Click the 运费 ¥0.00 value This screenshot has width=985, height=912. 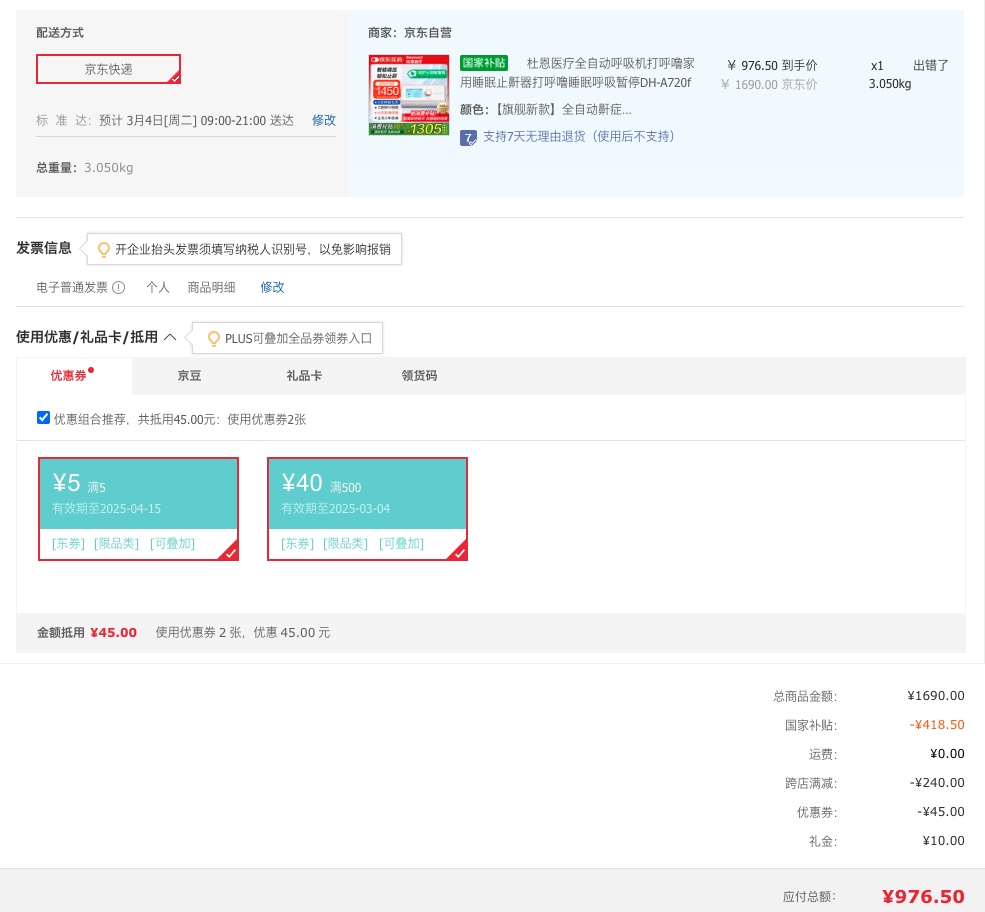(x=947, y=754)
